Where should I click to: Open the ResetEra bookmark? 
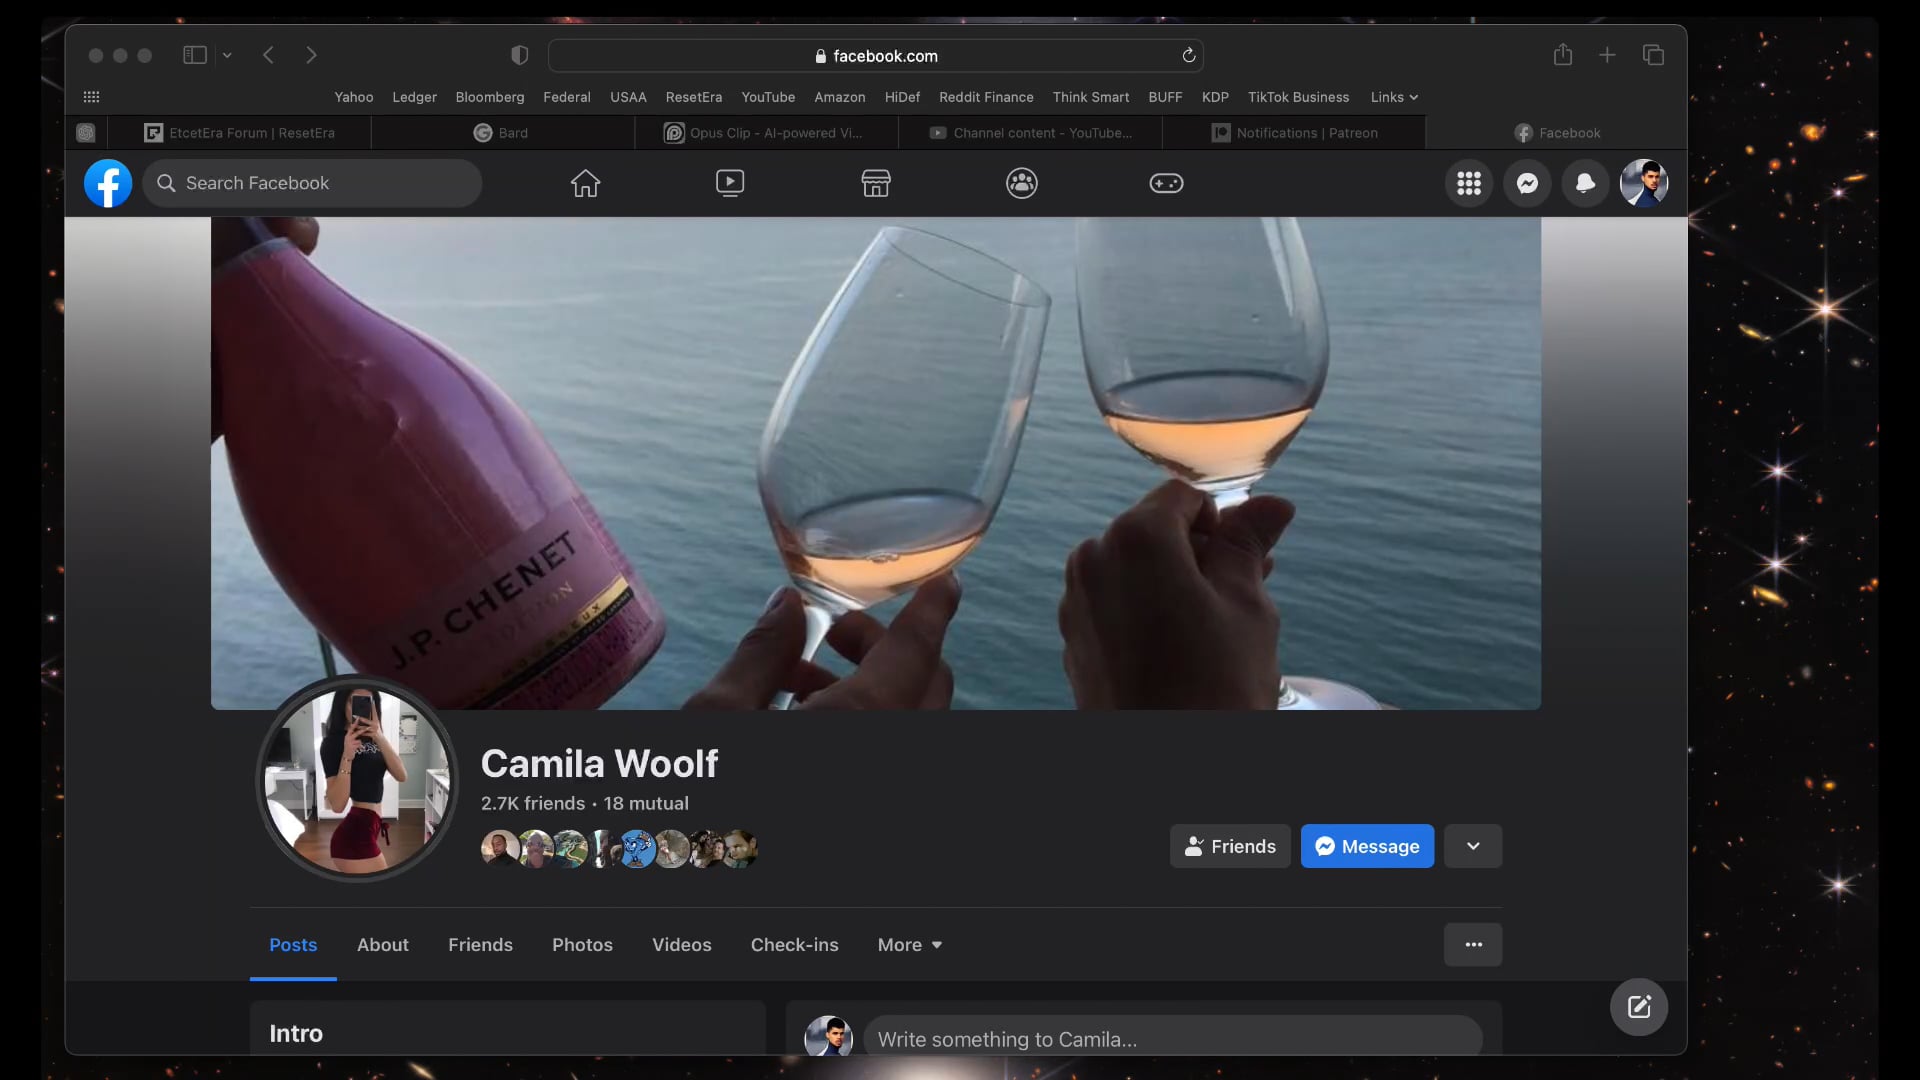click(x=694, y=97)
